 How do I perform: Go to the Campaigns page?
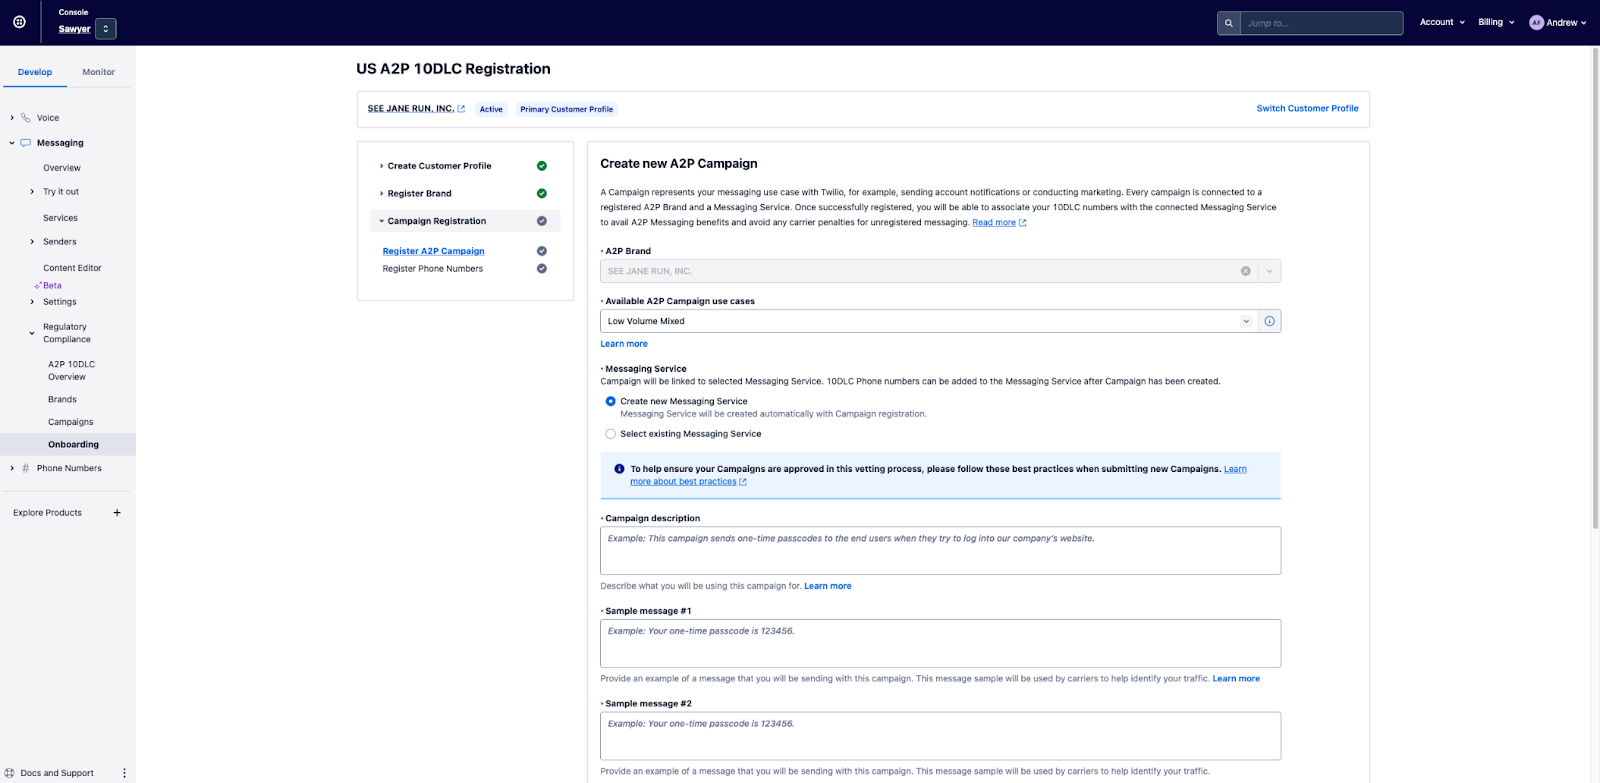[70, 422]
